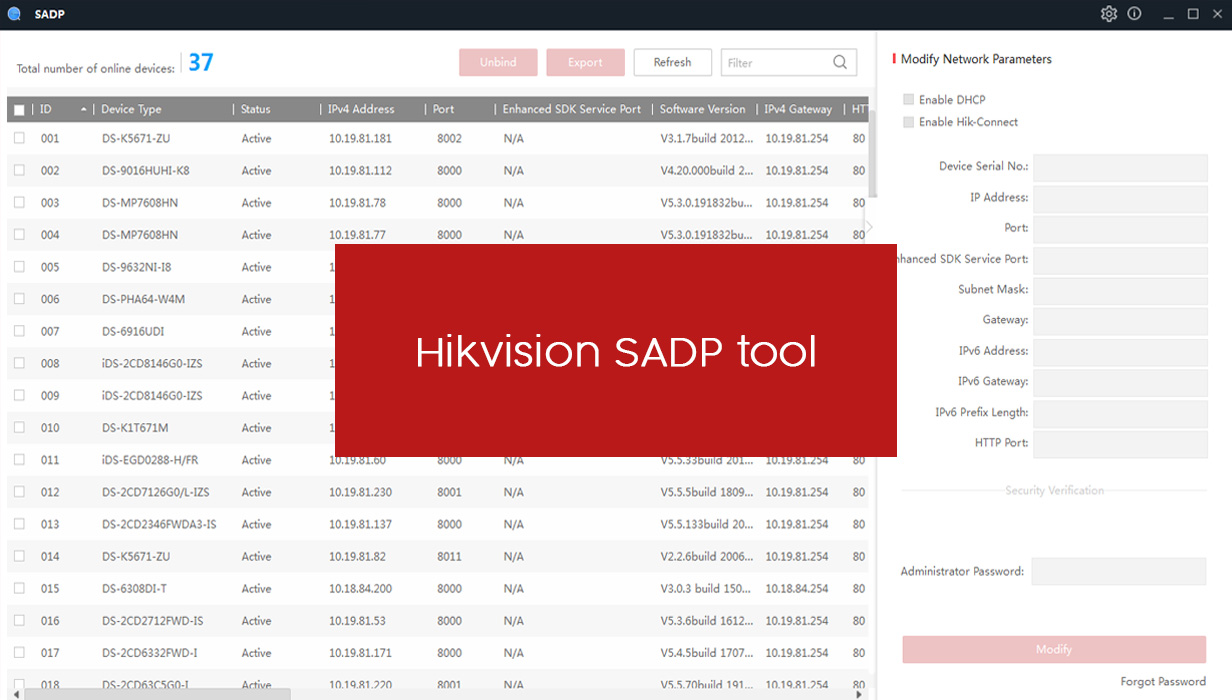
Task: Click the info icon in title bar
Action: [x=1134, y=14]
